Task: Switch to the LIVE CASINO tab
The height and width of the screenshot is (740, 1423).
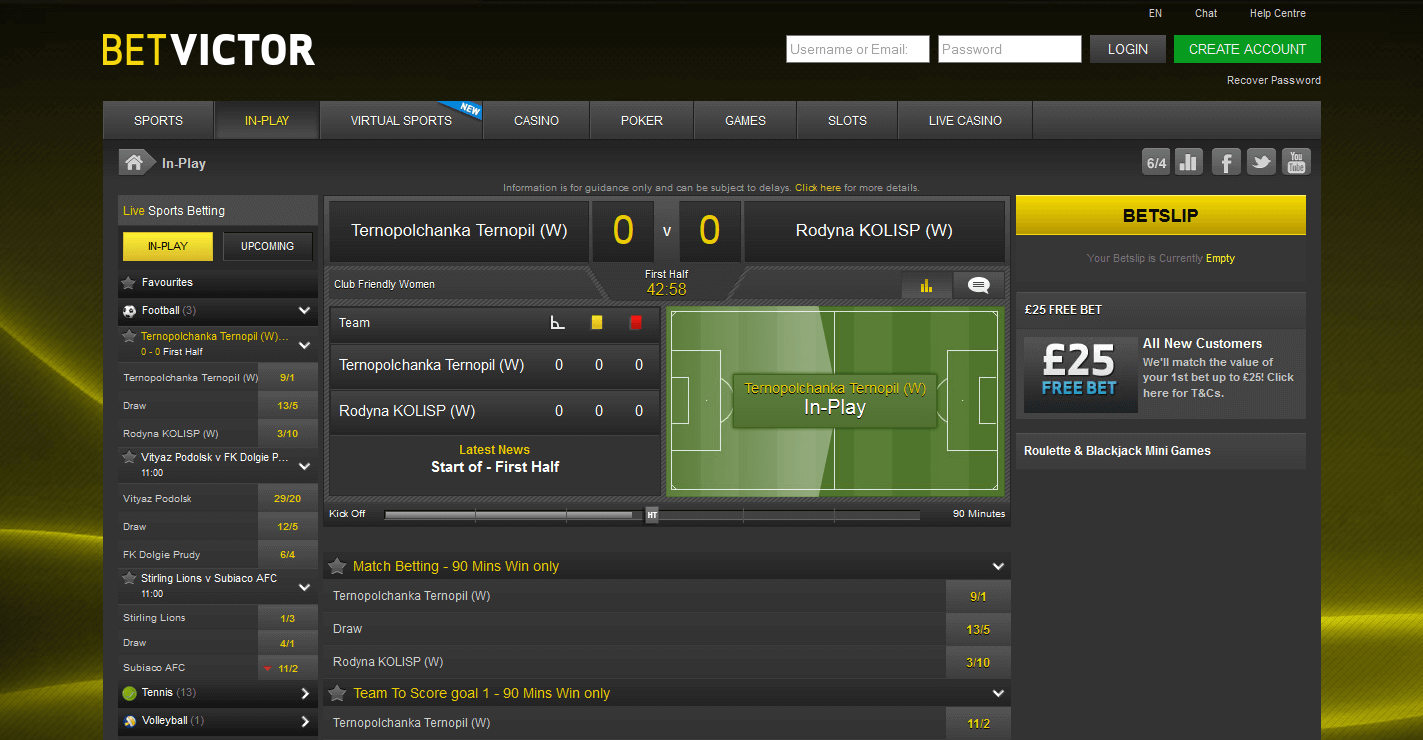Action: click(x=965, y=120)
